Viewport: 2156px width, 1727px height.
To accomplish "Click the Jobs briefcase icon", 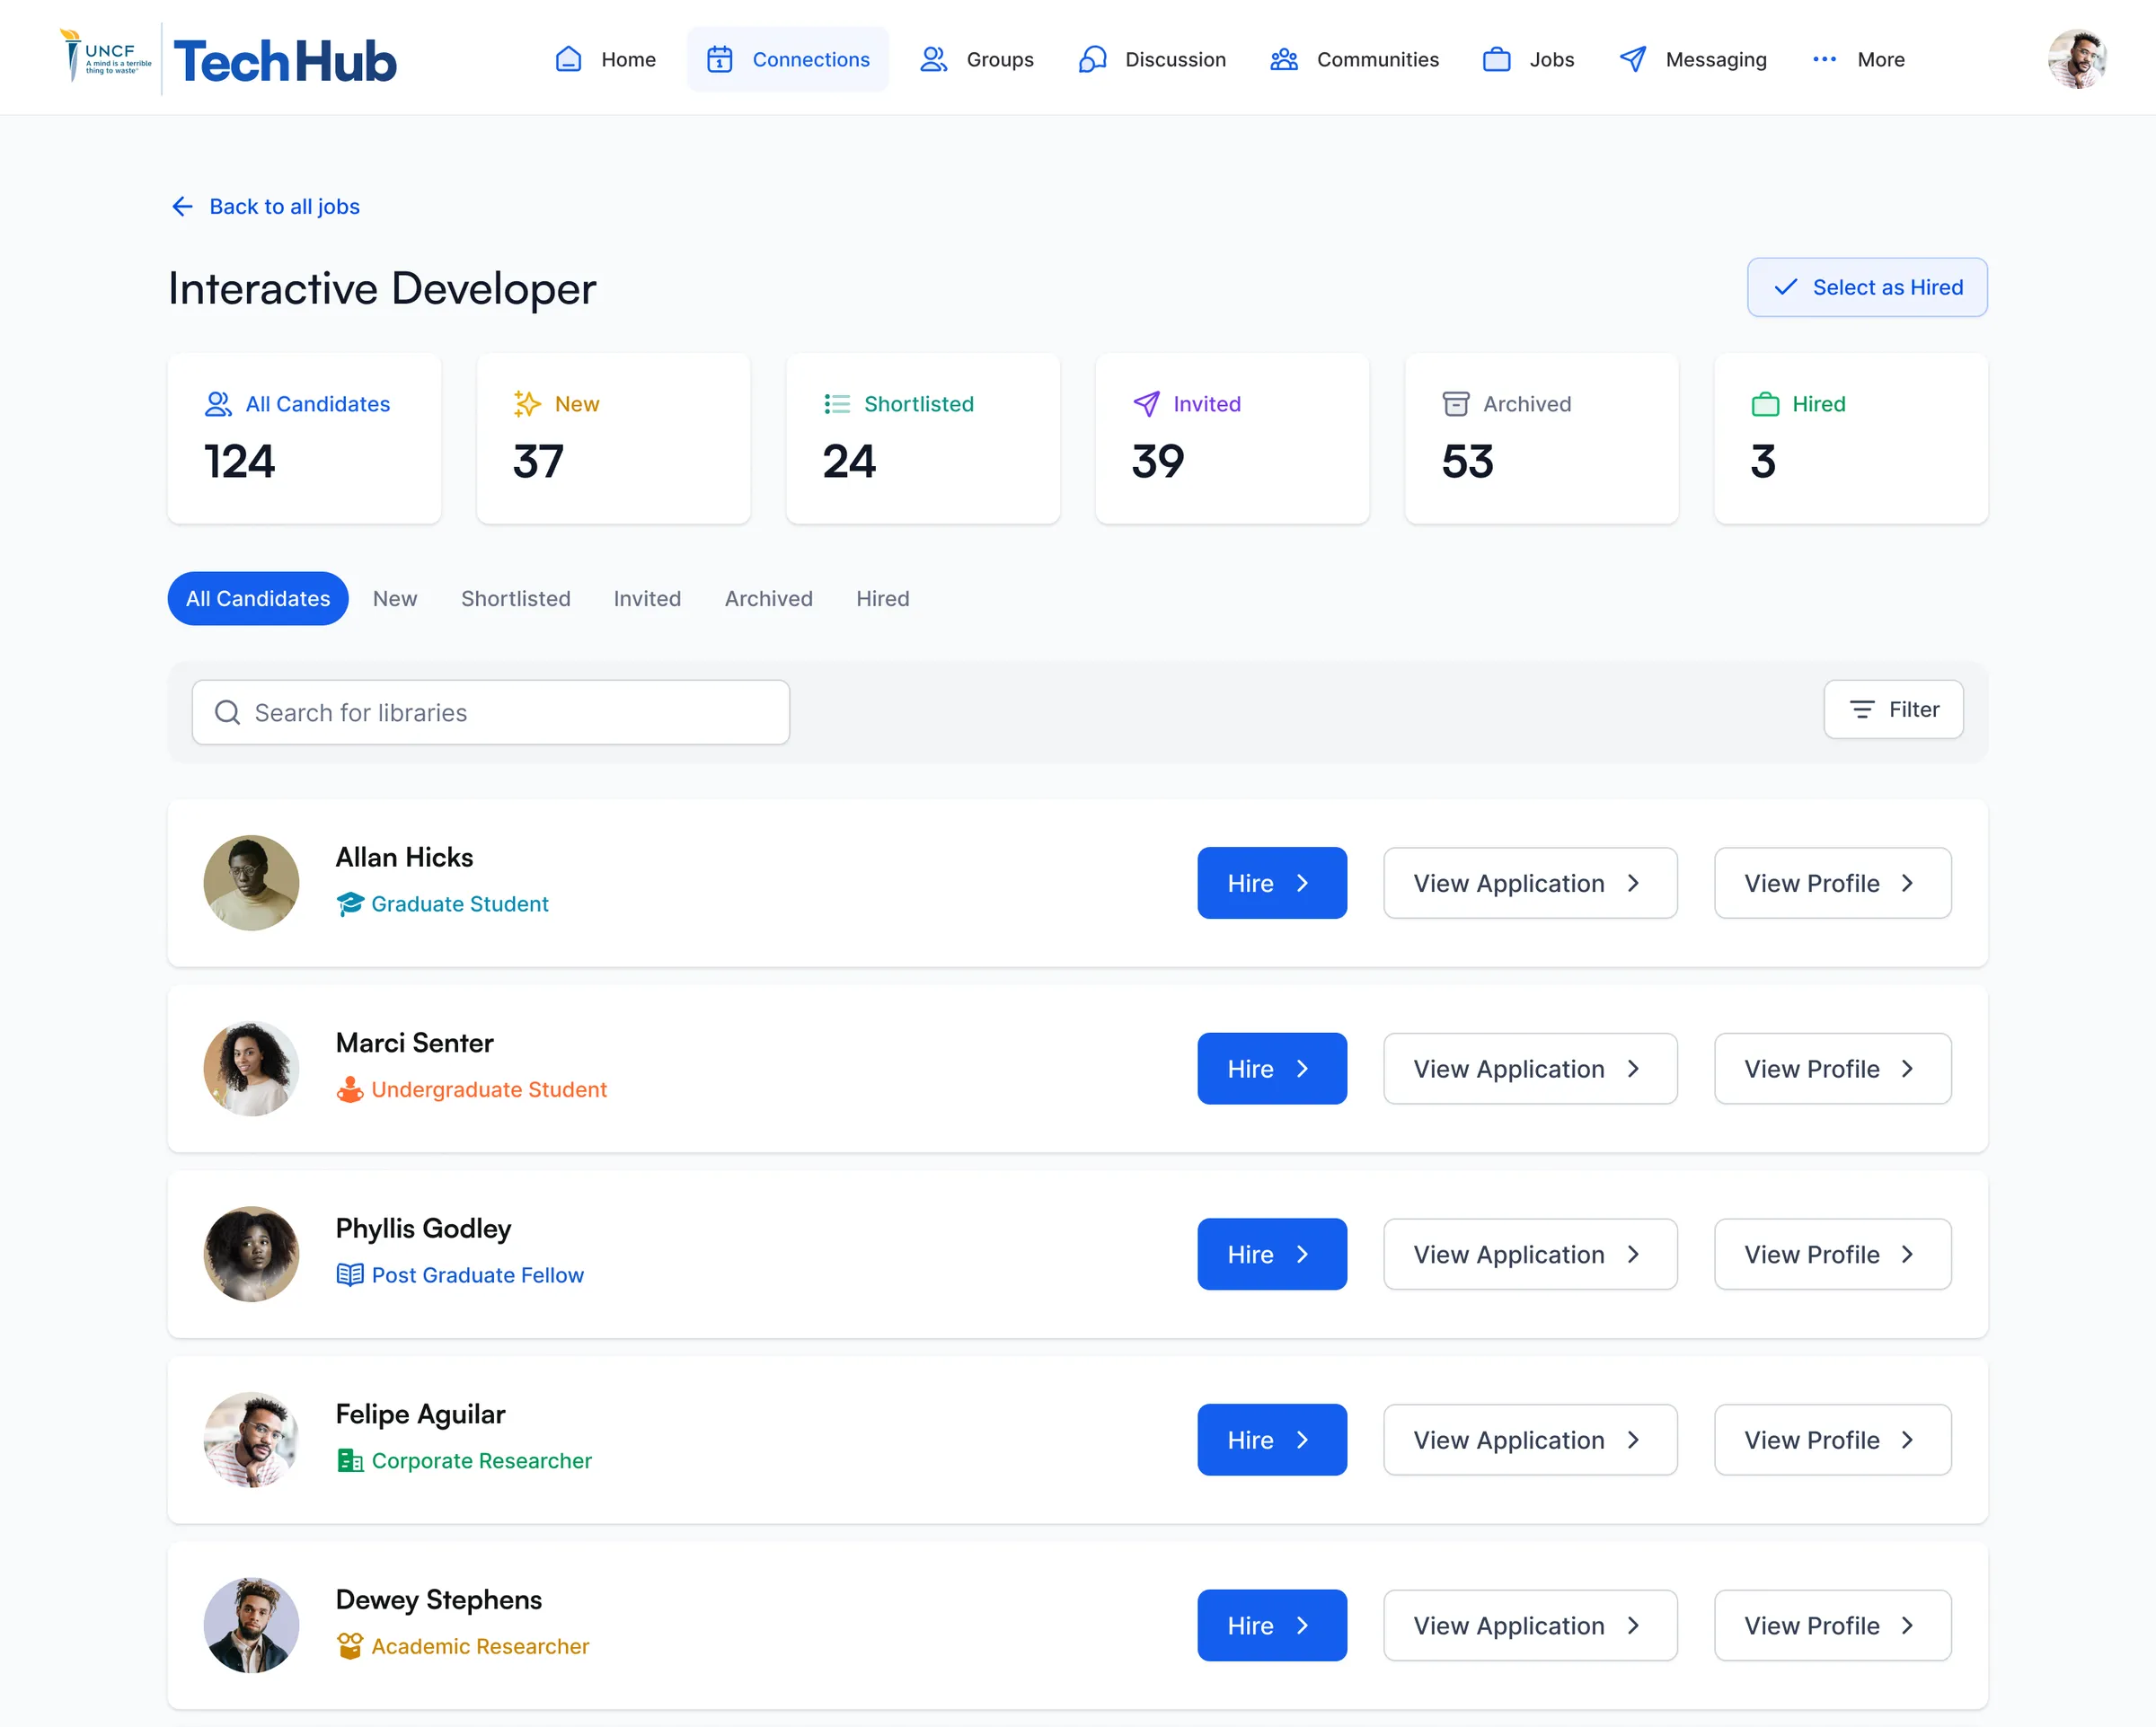I will (x=1496, y=59).
